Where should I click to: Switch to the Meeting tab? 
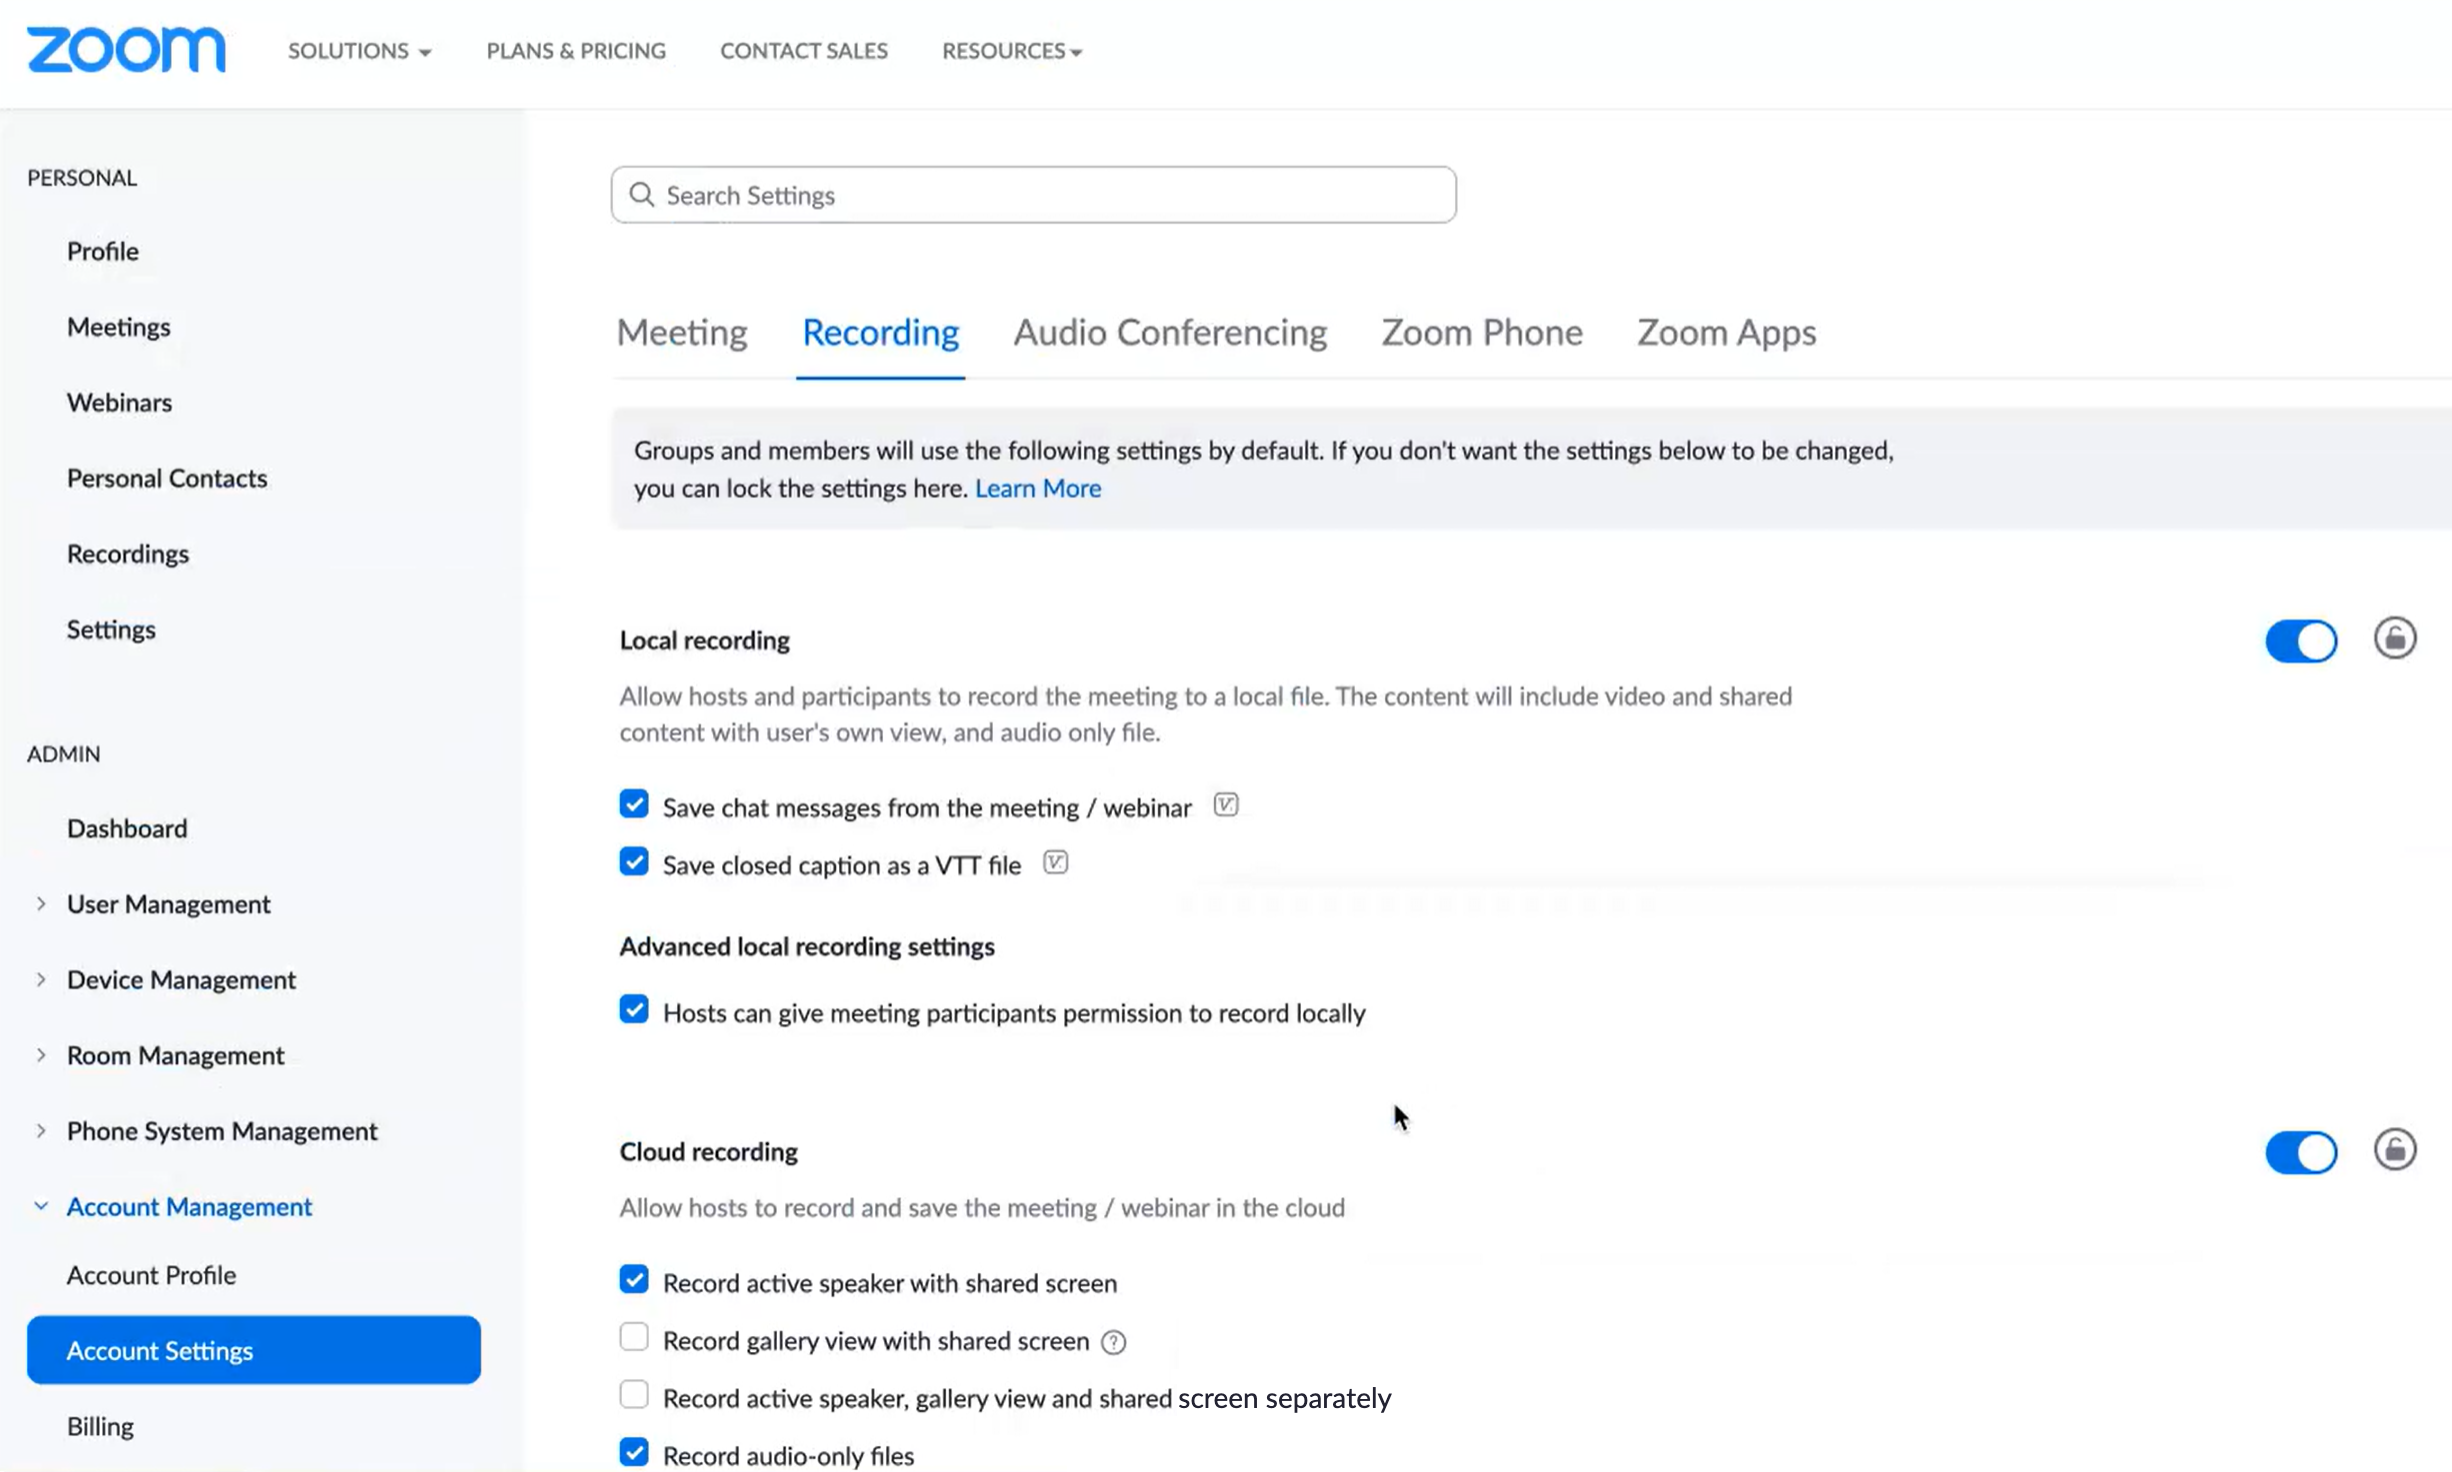pos(682,332)
